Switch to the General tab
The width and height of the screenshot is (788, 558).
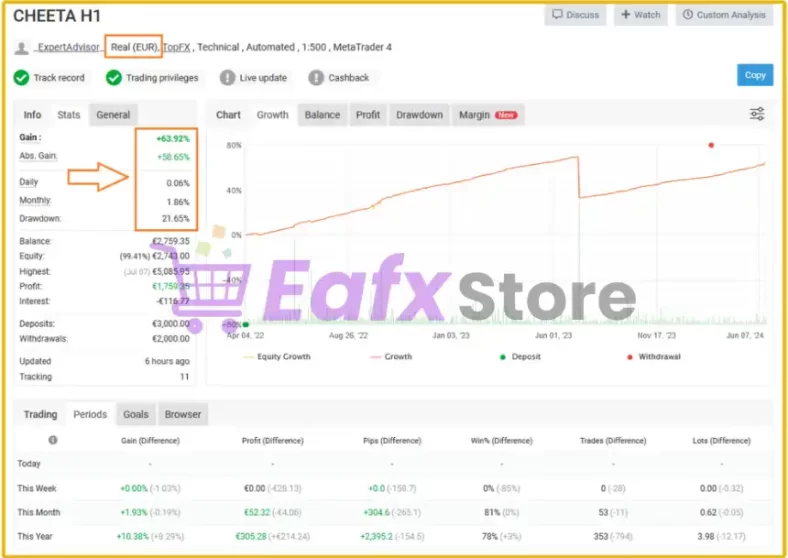[113, 115]
